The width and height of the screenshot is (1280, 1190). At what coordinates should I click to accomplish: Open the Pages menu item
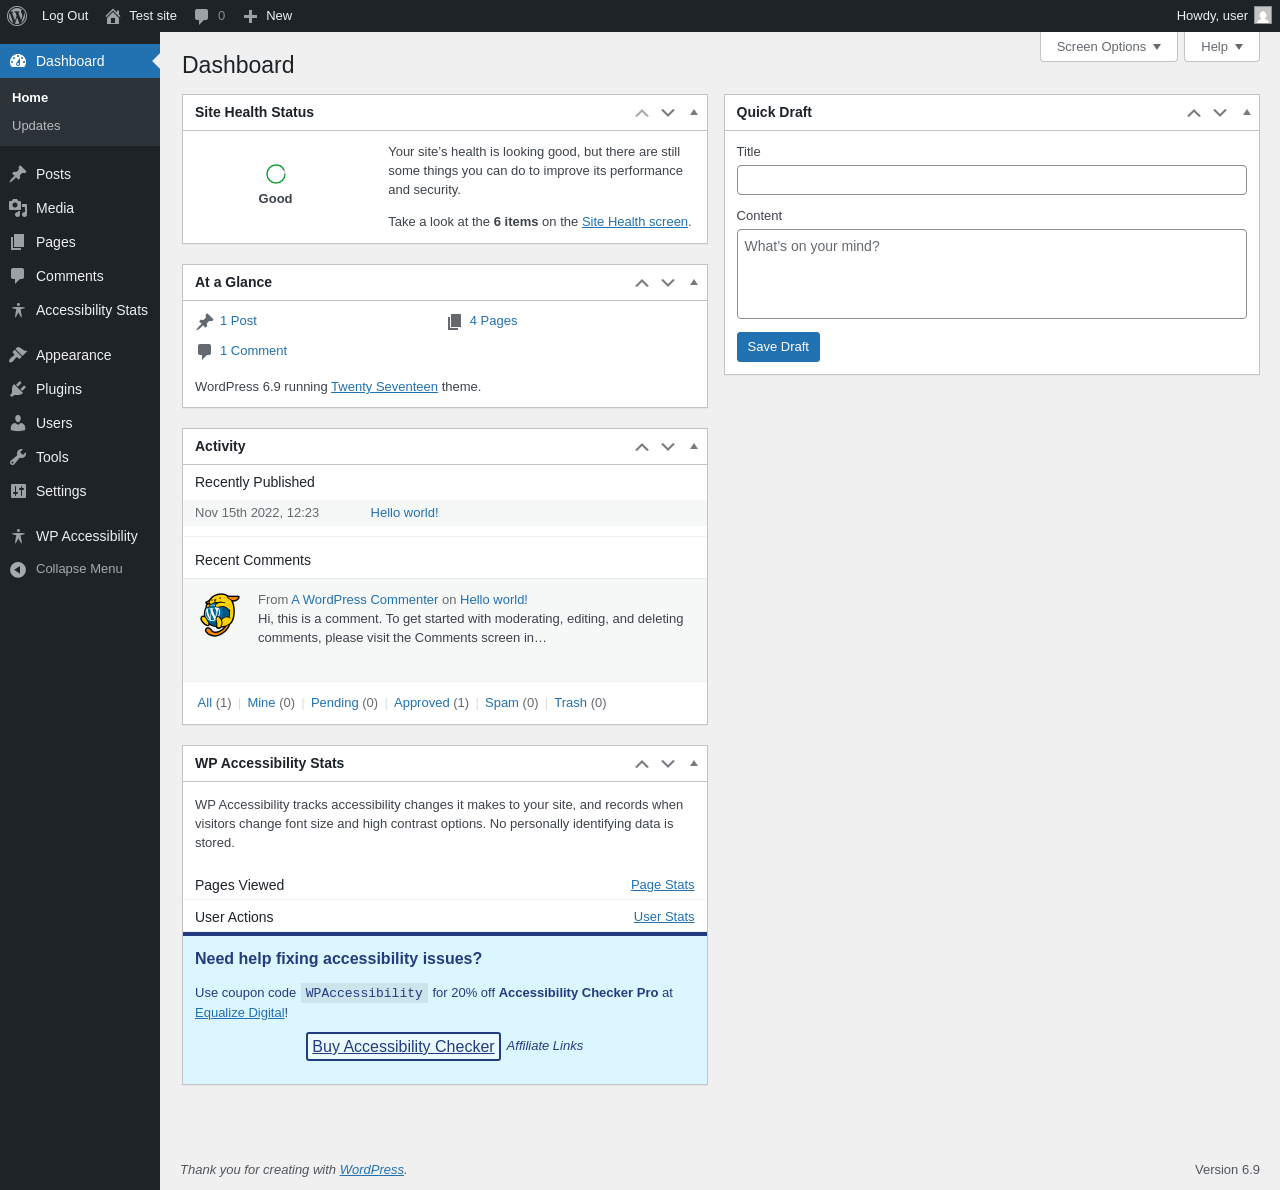pyautogui.click(x=80, y=242)
